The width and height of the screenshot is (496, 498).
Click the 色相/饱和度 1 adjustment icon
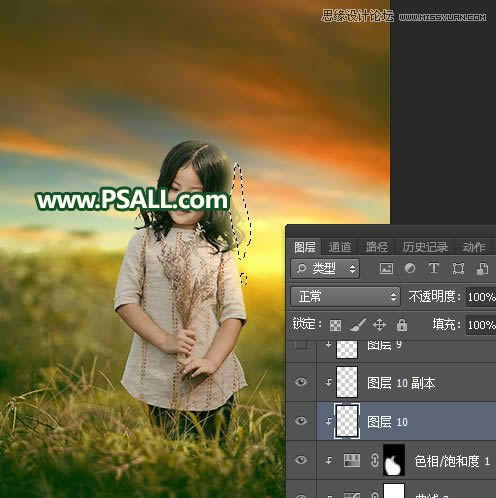(352, 460)
